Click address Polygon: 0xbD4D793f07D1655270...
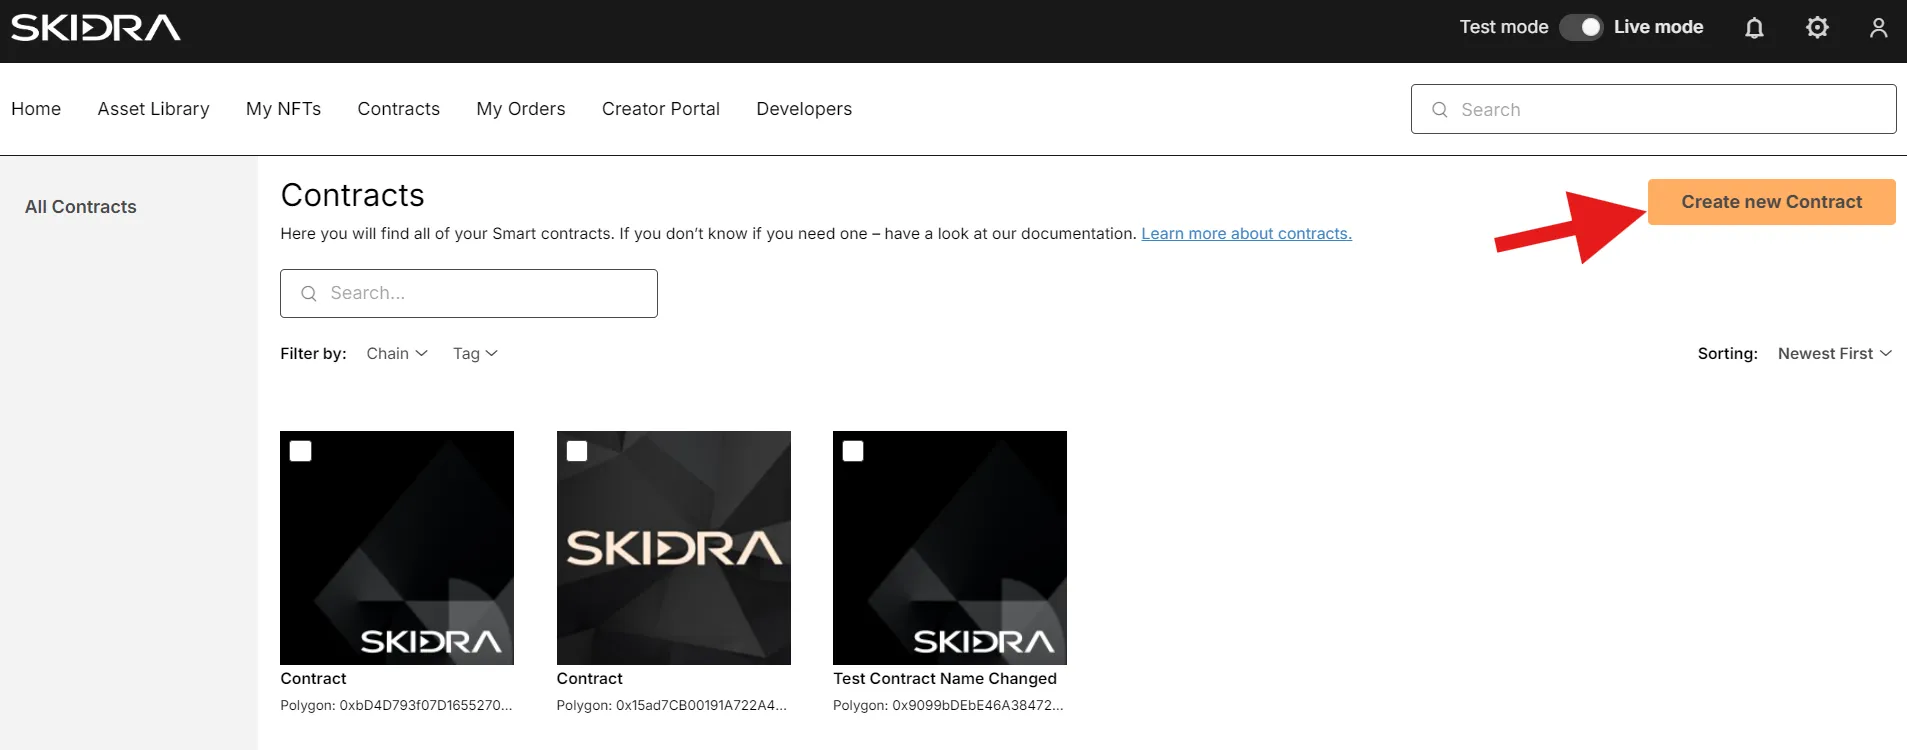Screen dimensions: 1907x750 coord(396,706)
